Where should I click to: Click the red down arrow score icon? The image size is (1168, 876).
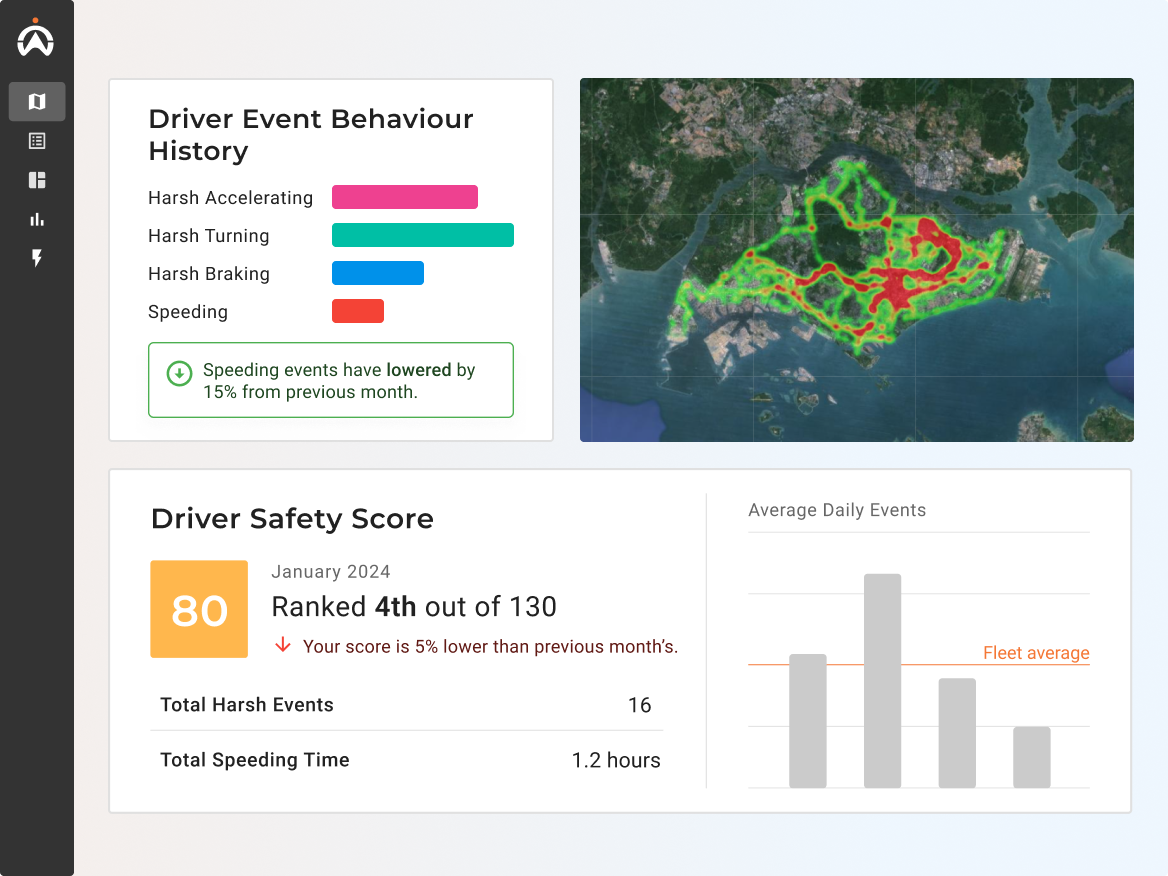(x=283, y=646)
